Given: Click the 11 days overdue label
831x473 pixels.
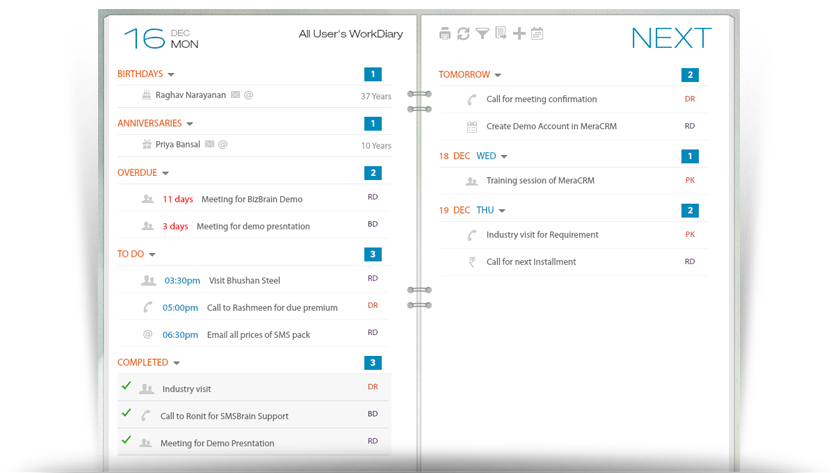Looking at the screenshot, I should click(x=178, y=199).
